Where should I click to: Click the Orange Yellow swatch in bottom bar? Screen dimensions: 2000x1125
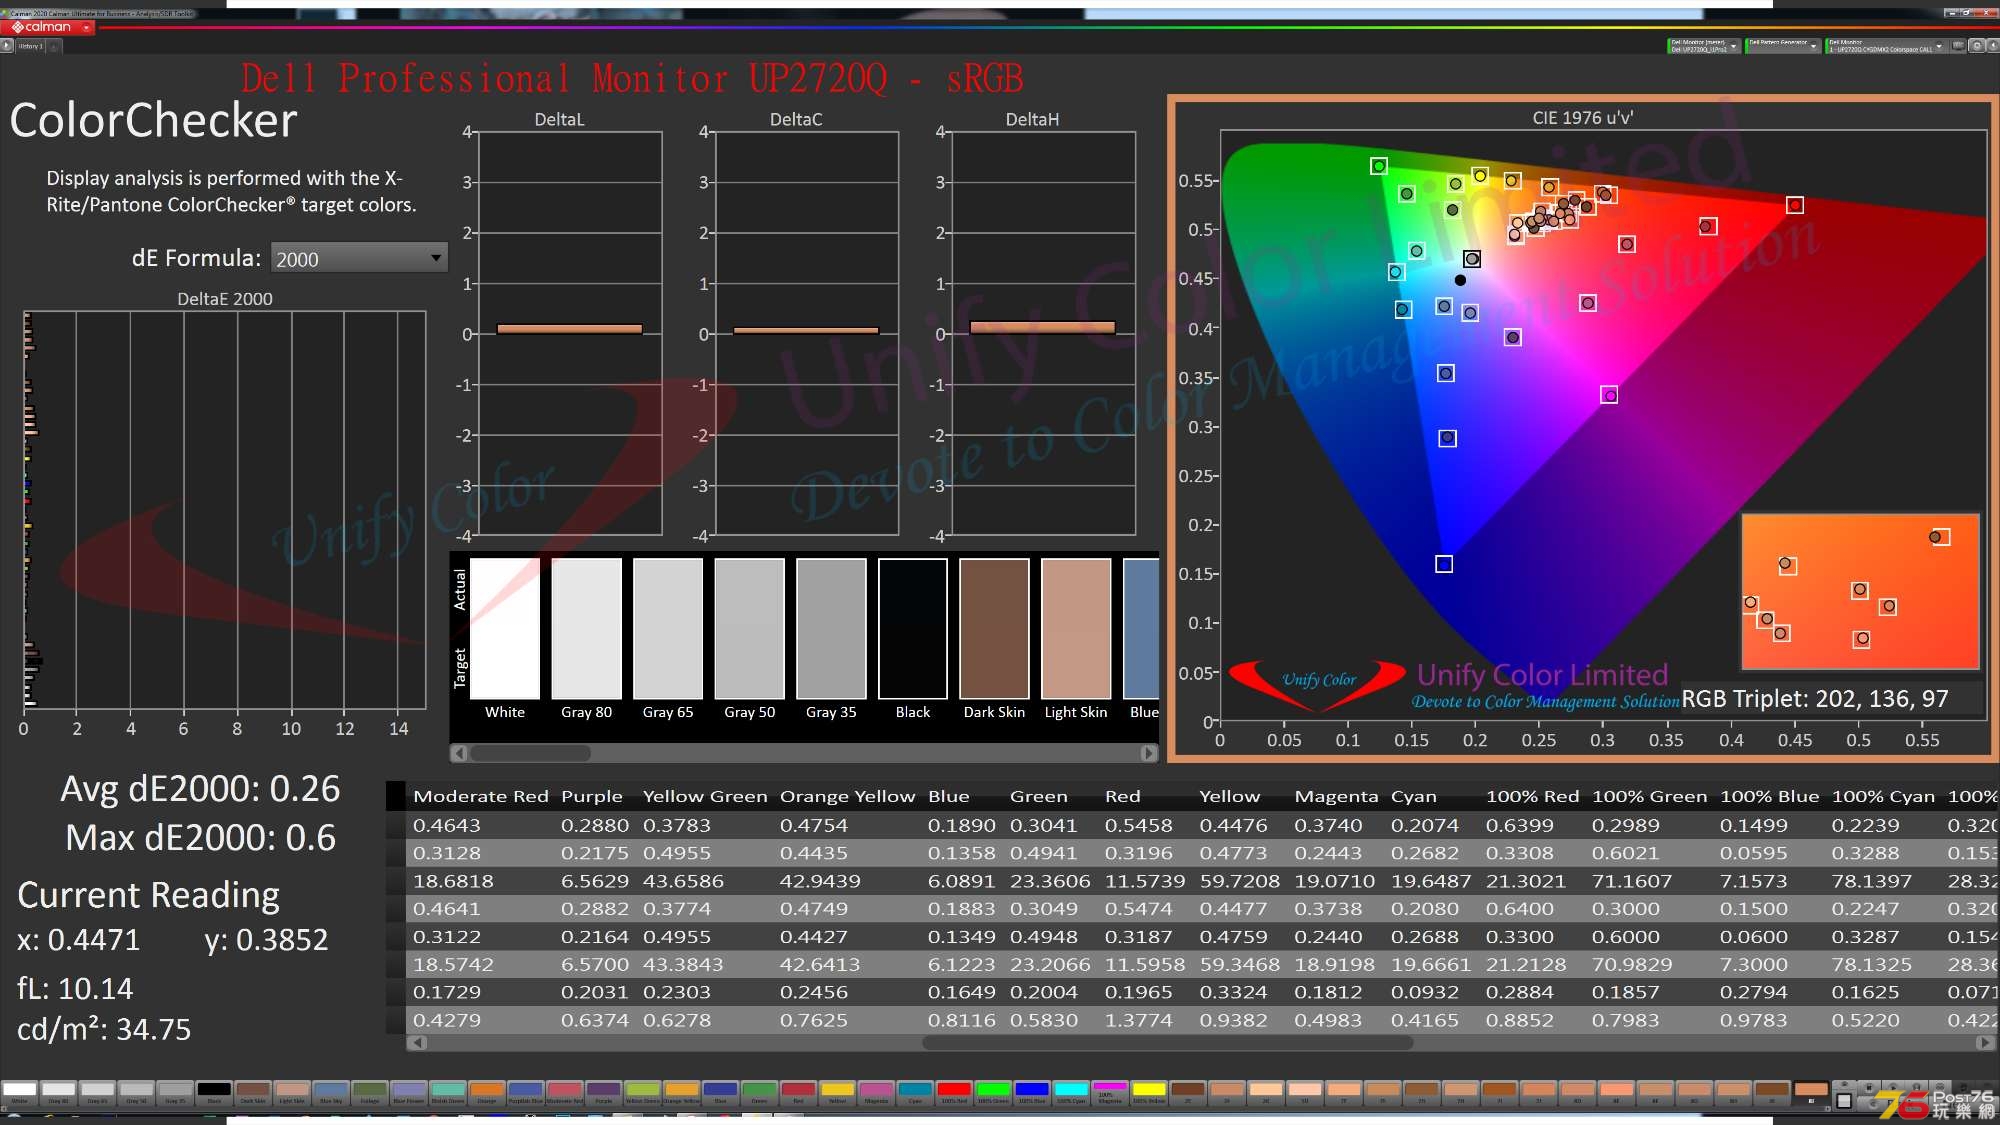[682, 1092]
